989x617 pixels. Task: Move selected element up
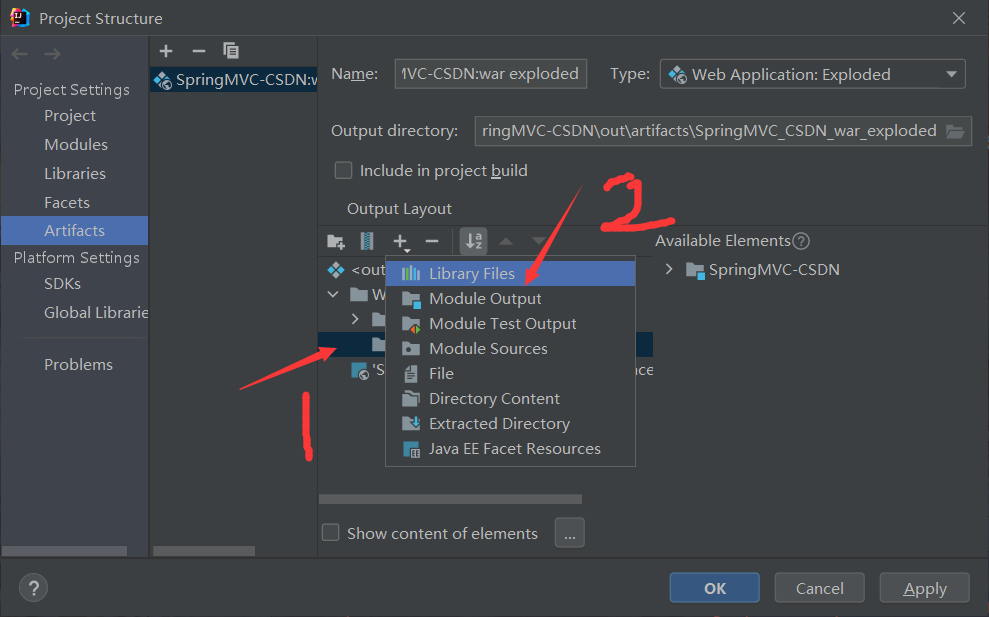(x=506, y=241)
